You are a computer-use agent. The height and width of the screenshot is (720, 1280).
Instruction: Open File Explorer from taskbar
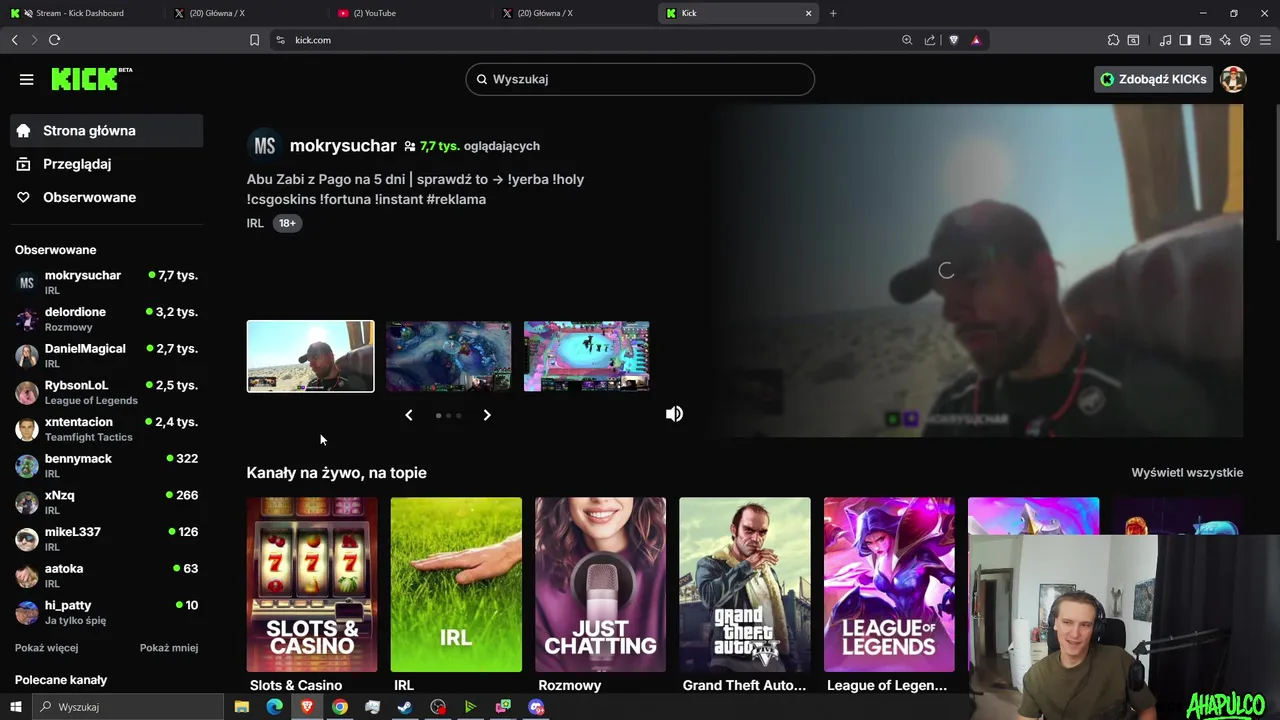point(241,707)
